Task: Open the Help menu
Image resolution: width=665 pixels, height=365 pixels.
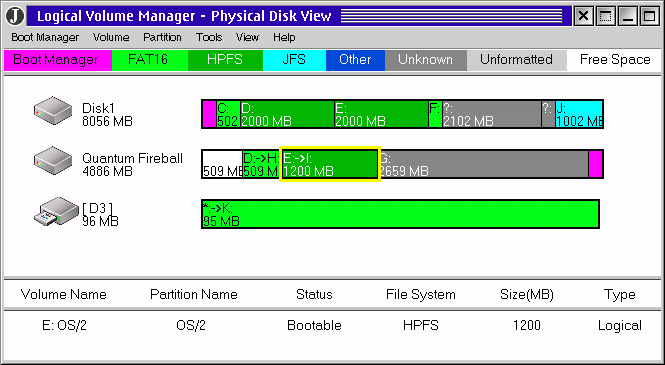Action: pos(284,37)
